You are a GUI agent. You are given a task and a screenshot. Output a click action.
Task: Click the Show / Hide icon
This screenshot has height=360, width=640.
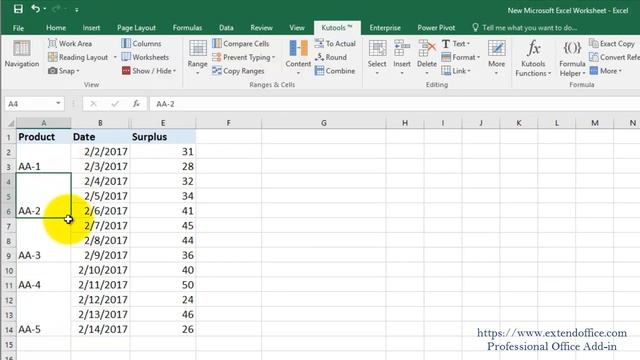tap(126, 71)
